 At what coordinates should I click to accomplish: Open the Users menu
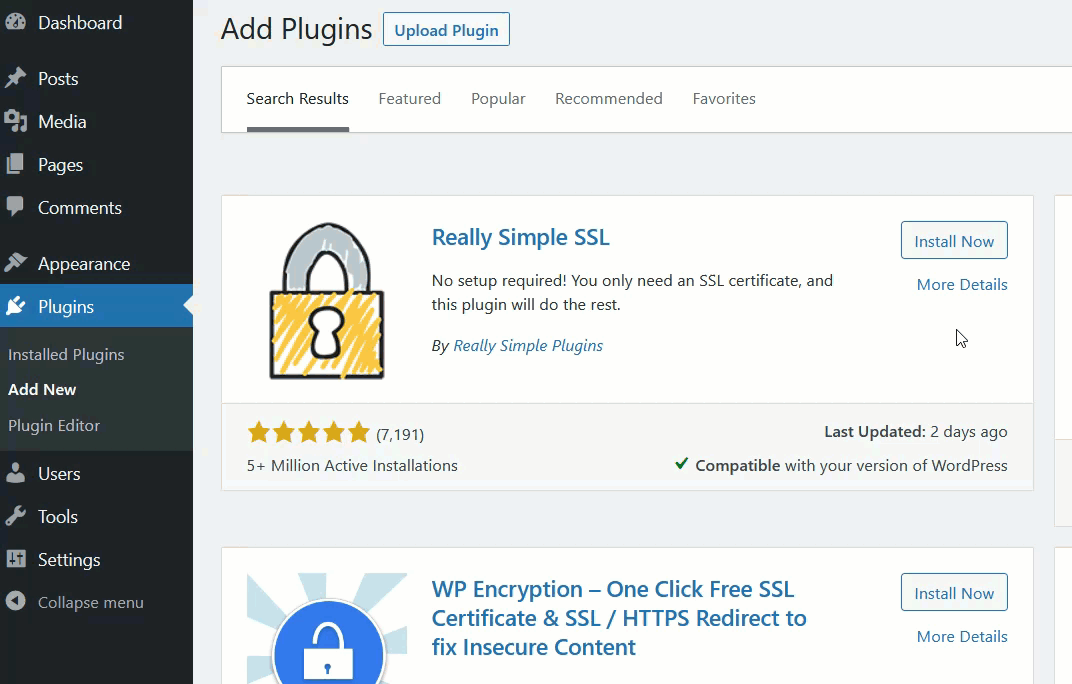tap(96, 473)
